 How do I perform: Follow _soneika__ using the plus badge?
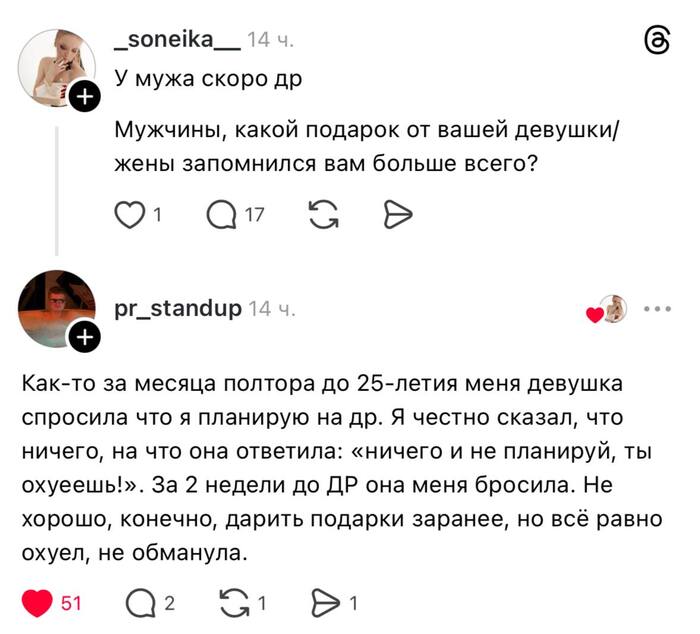point(86,97)
